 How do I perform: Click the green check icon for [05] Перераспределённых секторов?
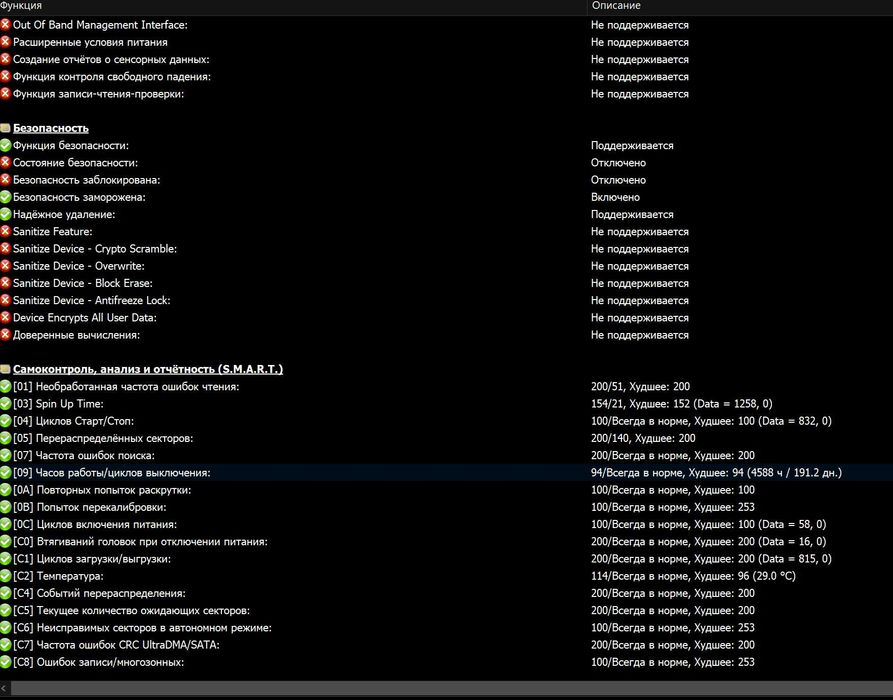pyautogui.click(x=6, y=438)
